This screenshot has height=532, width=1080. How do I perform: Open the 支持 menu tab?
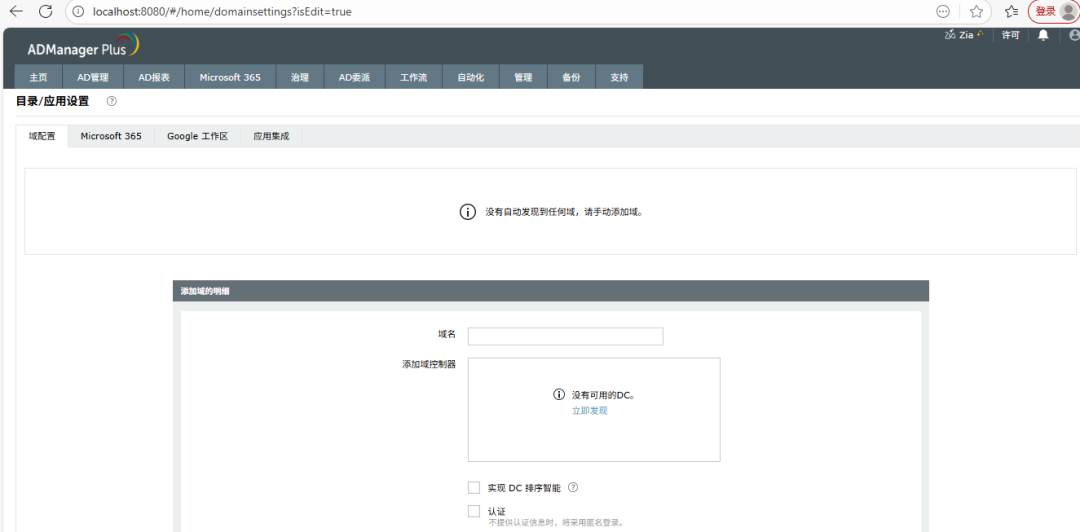(619, 77)
